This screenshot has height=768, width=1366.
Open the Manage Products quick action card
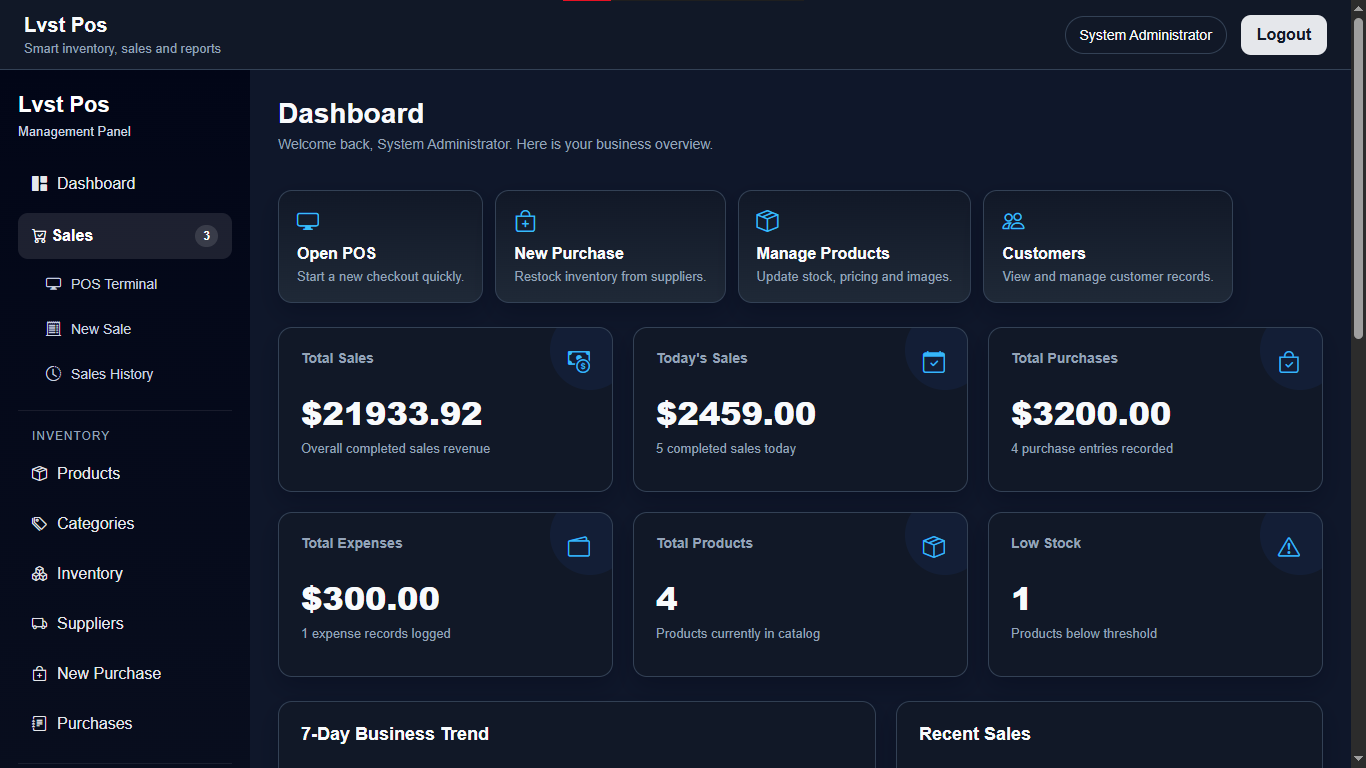point(854,246)
